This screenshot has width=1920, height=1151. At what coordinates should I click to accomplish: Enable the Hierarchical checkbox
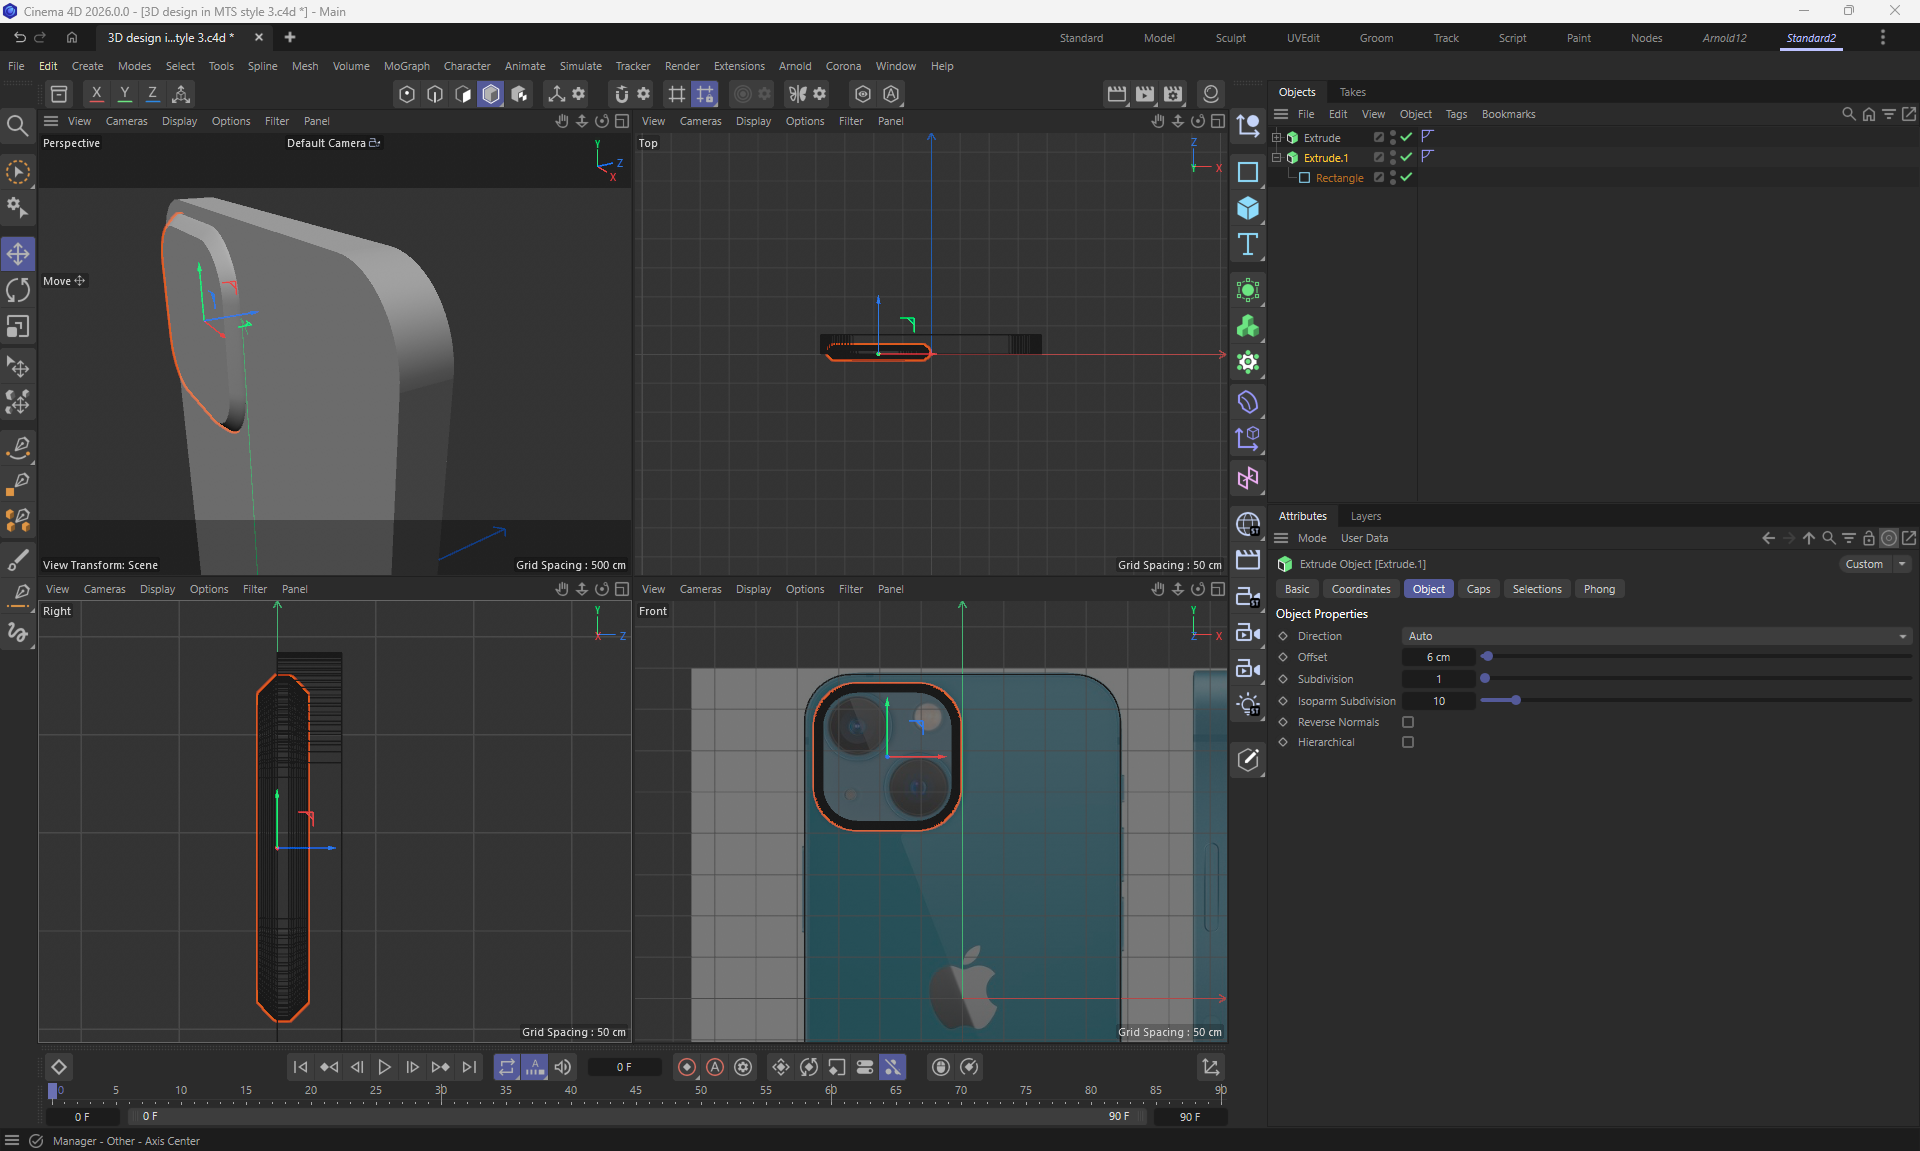[1408, 742]
